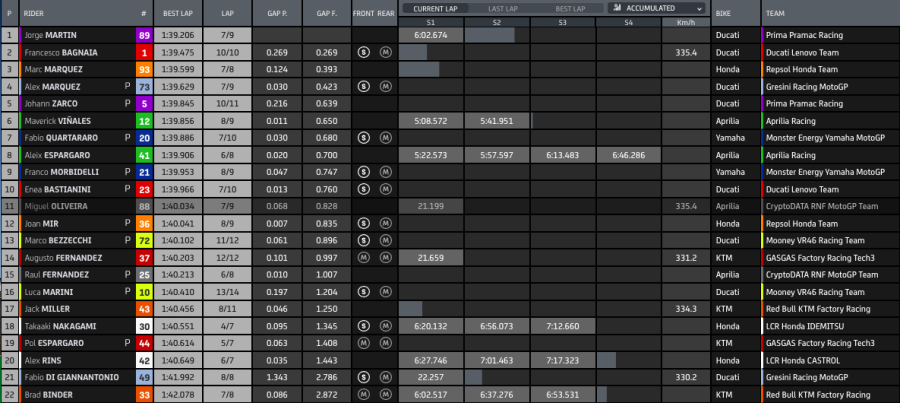Select rider name Miguel OLIVEIRA

pyautogui.click(x=56, y=207)
